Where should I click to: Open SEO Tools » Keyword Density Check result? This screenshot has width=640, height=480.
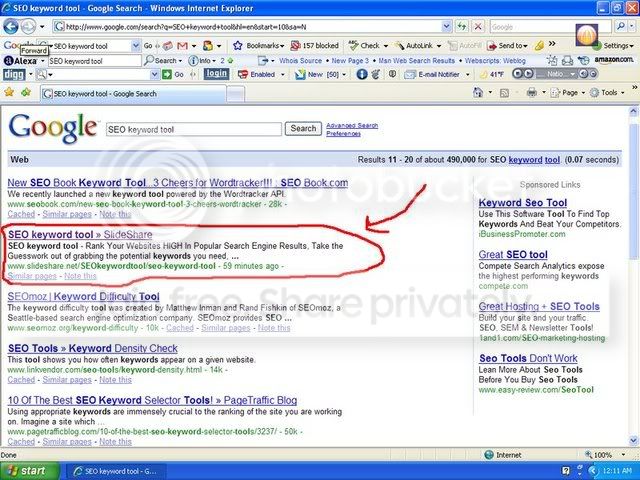click(x=93, y=348)
